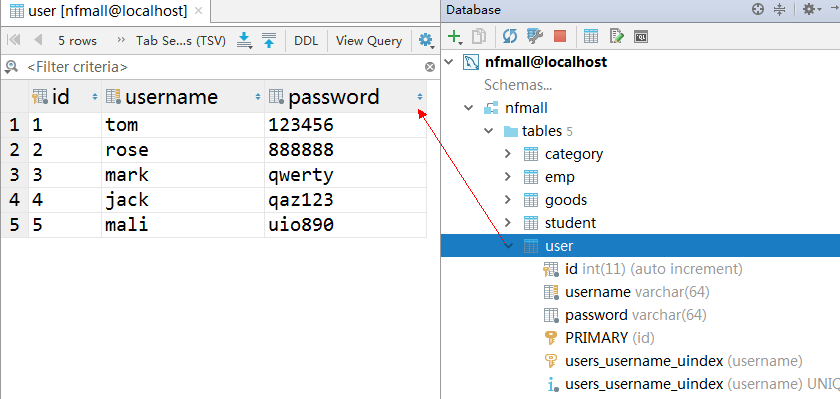Screen dimensions: 840x399
Task: Select the cell with username tom
Action: pos(183,125)
